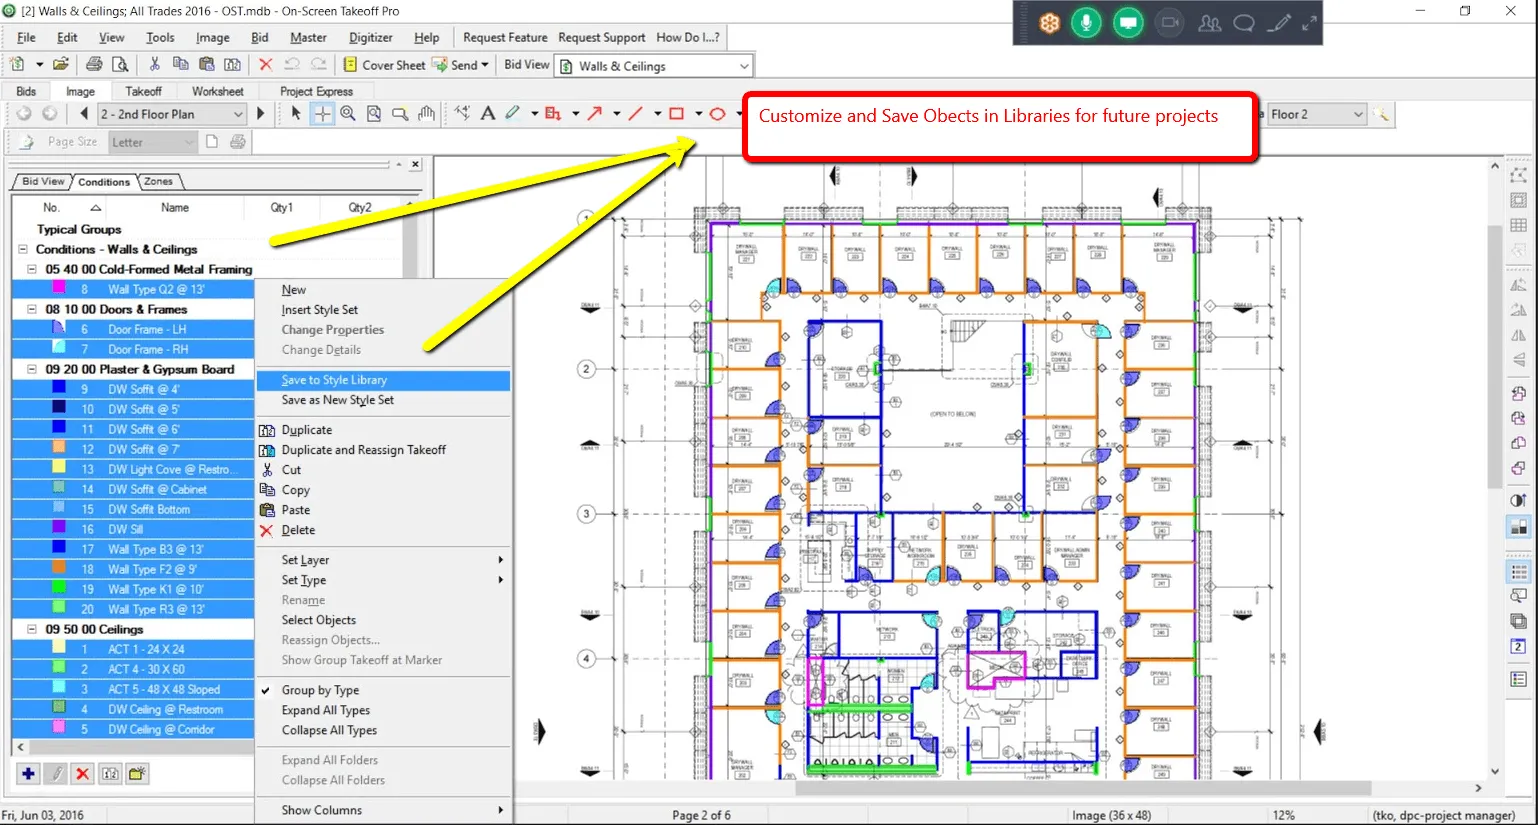Collapse the 08 10 00 Doors & Frames group

pos(31,309)
